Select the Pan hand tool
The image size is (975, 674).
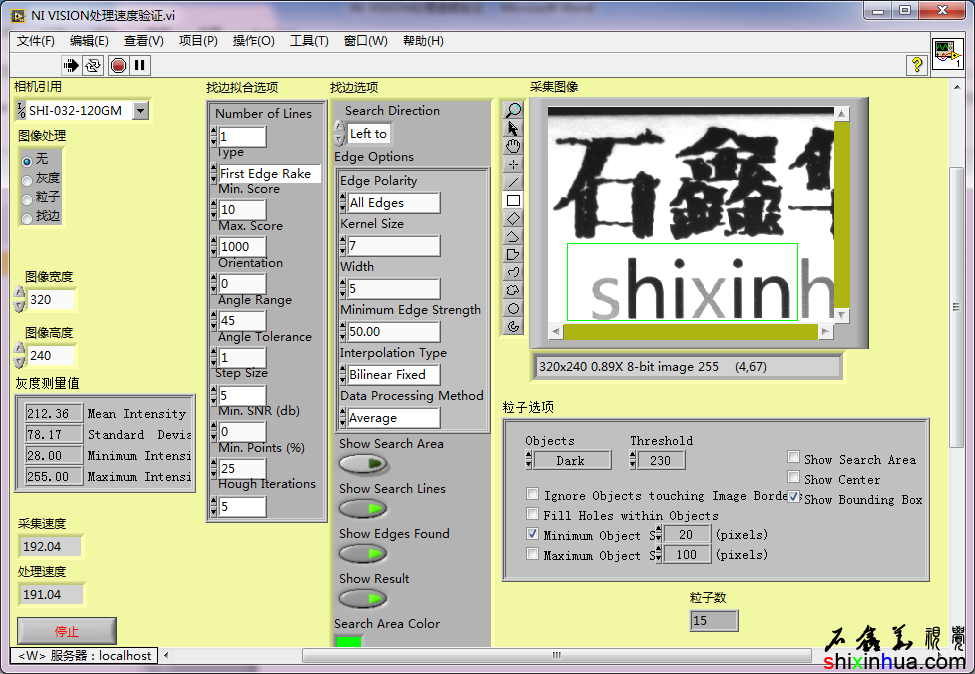point(513,146)
